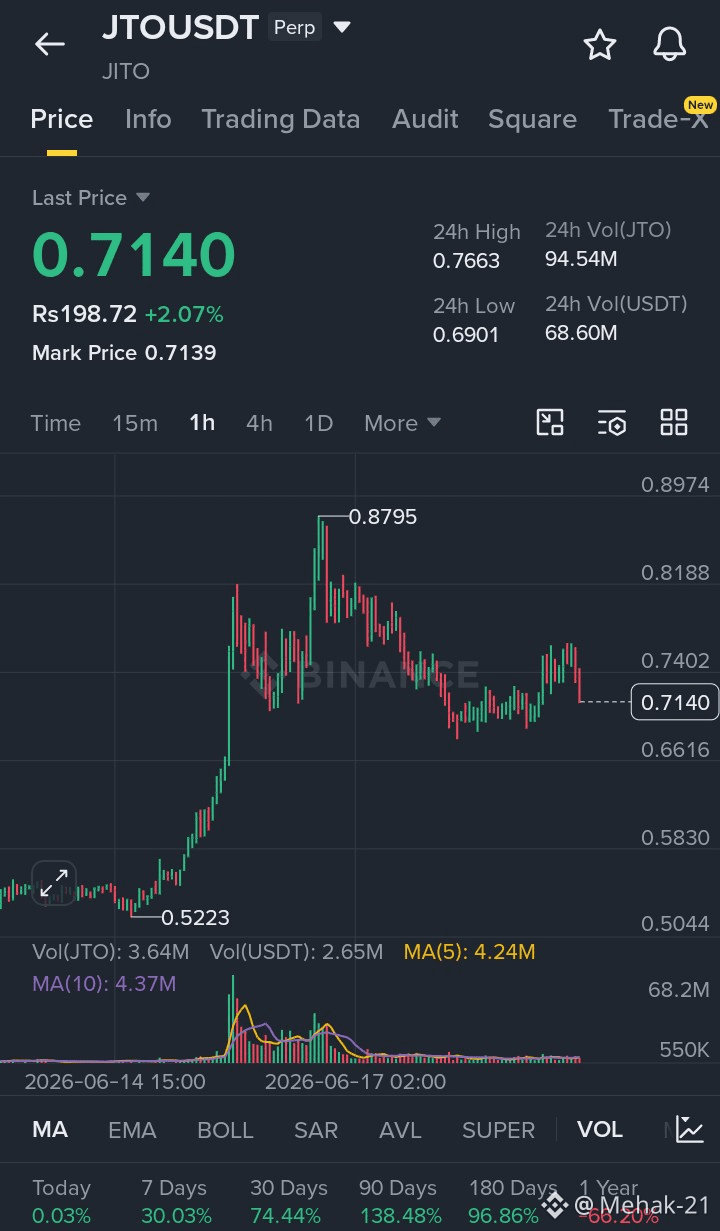Select the 1D chart interval
This screenshot has width=720, height=1231.
[318, 423]
